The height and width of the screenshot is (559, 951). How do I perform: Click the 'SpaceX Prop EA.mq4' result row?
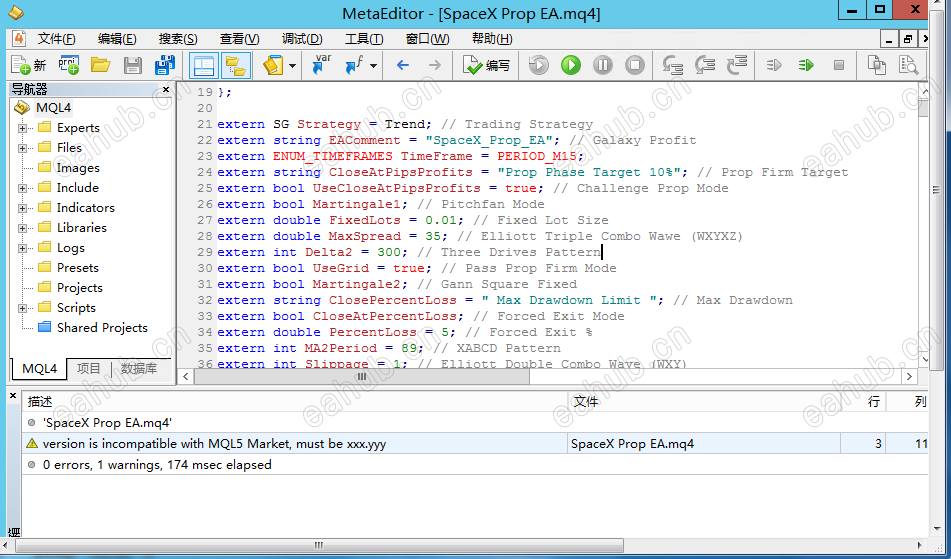click(475, 423)
